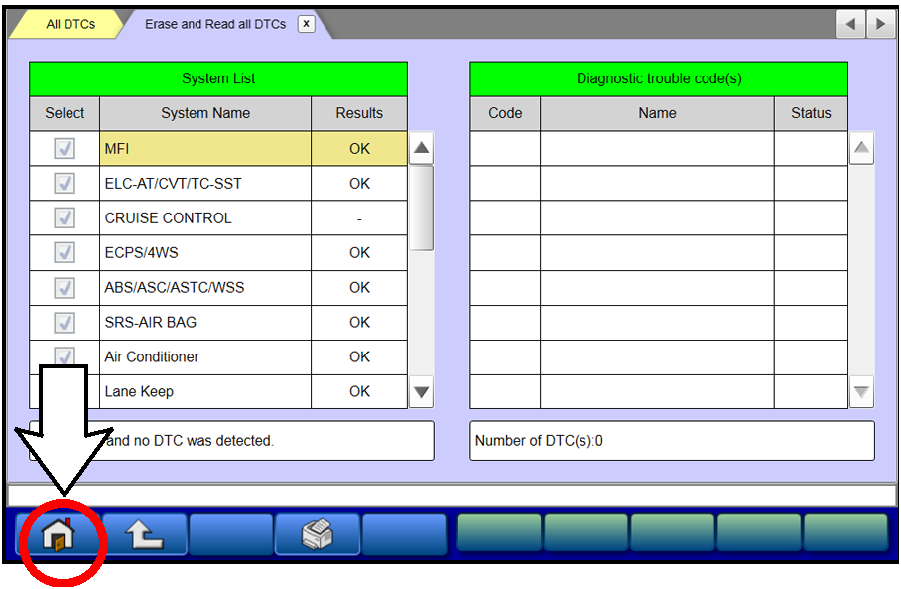Toggle the MFI system checkbox

tap(64, 149)
